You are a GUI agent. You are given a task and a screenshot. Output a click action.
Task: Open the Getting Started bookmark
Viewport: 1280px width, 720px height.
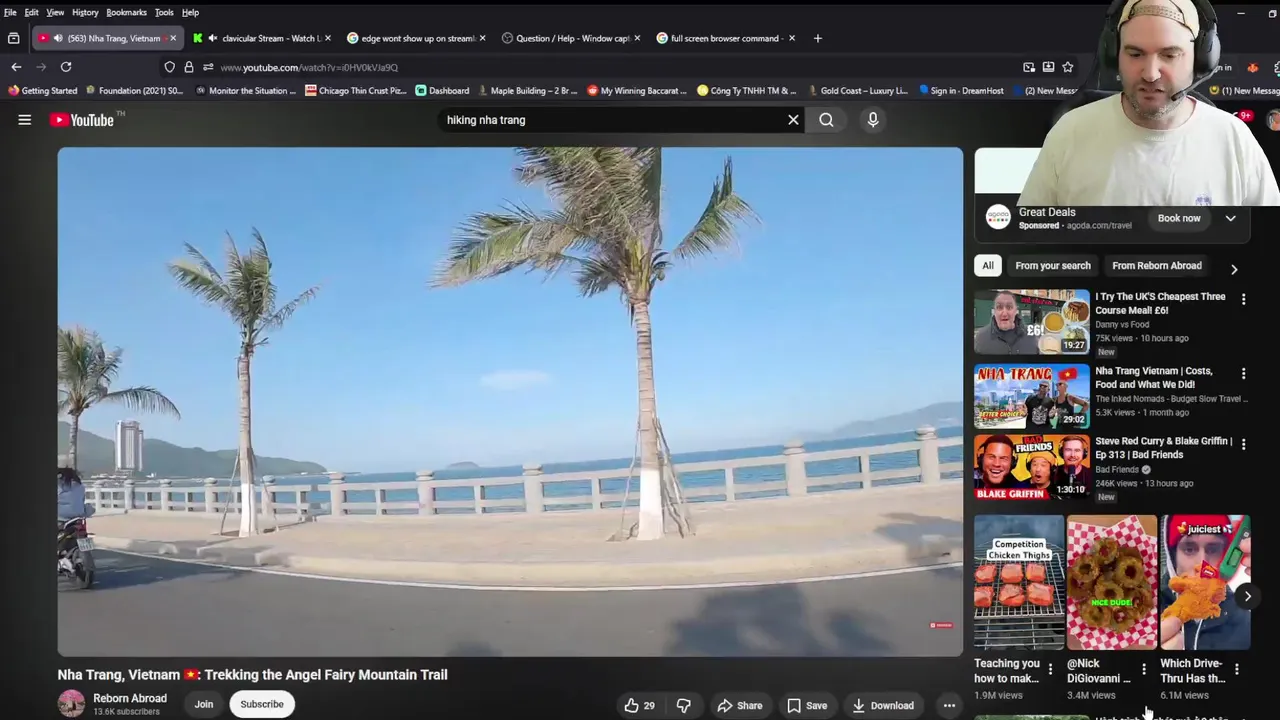[42, 90]
